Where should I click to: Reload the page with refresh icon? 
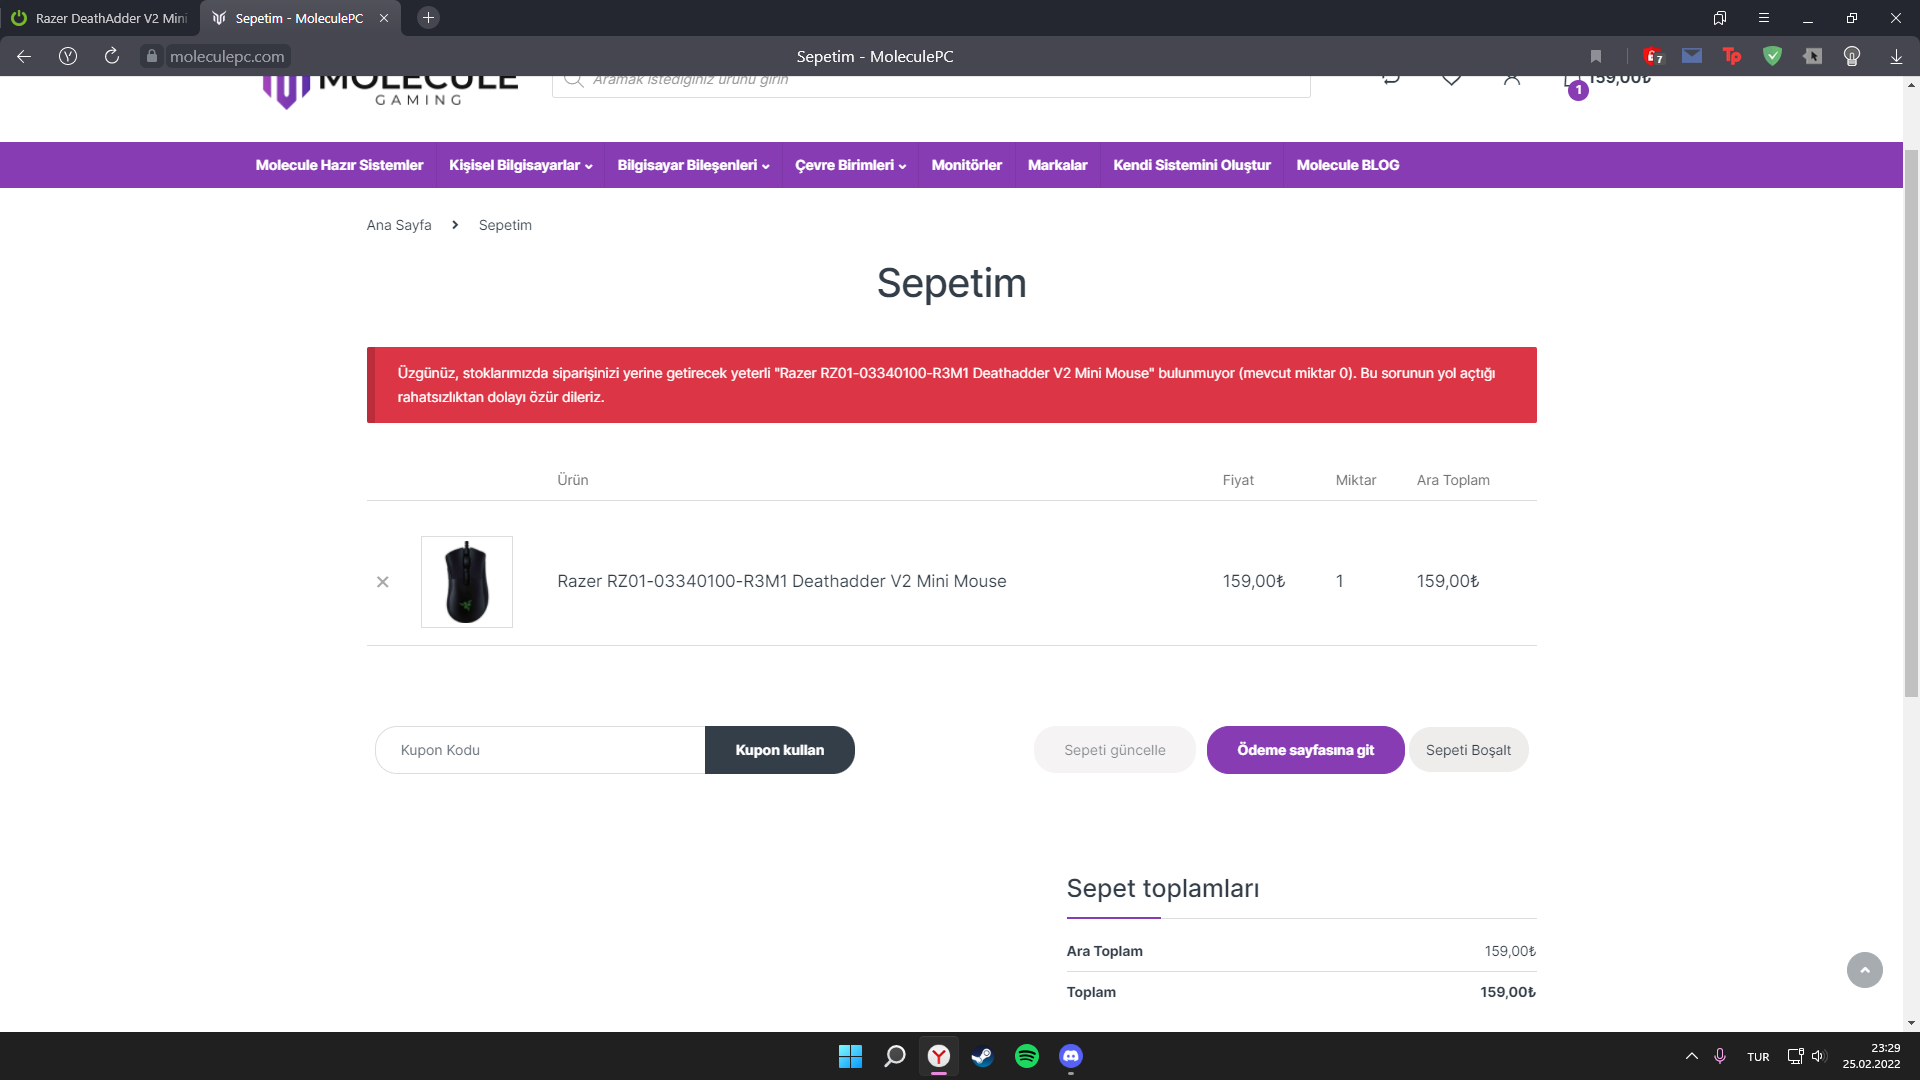pyautogui.click(x=112, y=56)
